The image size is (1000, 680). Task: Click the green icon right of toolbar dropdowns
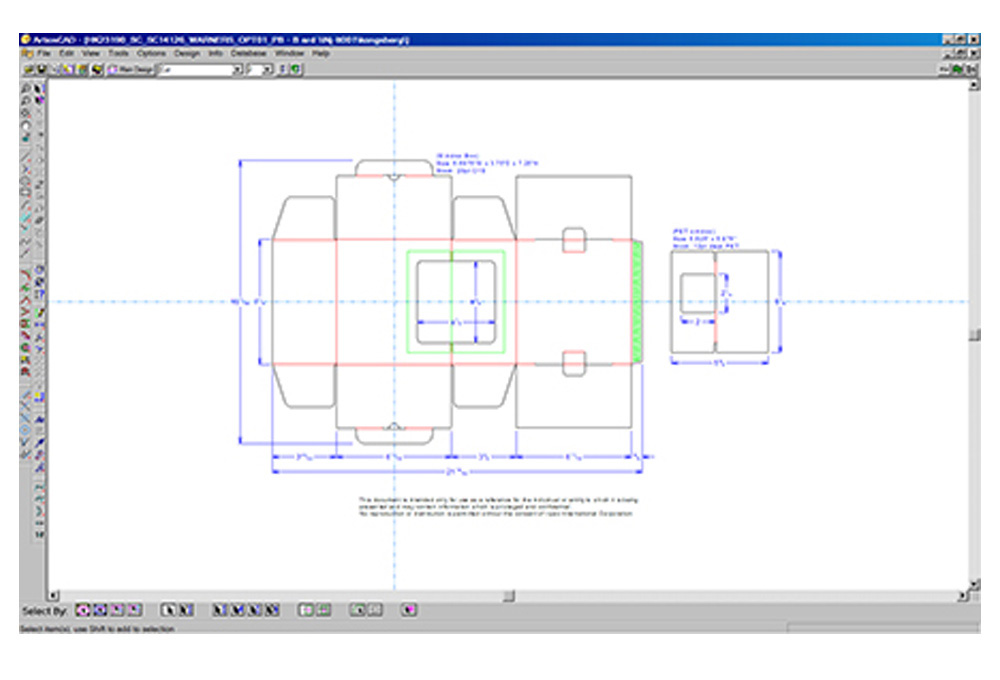click(x=297, y=70)
